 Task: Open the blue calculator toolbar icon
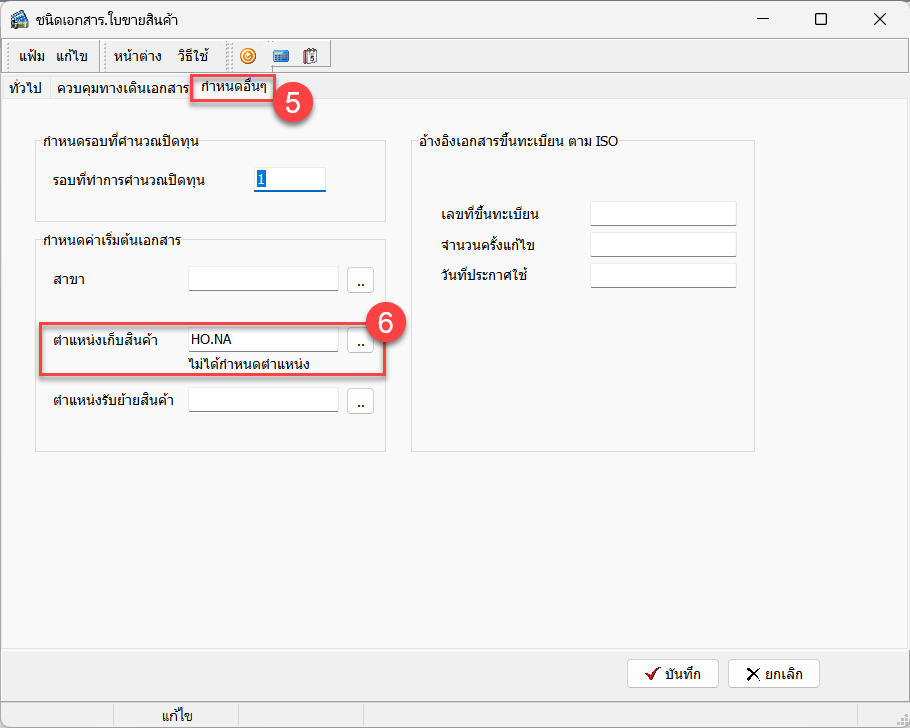tap(281, 56)
